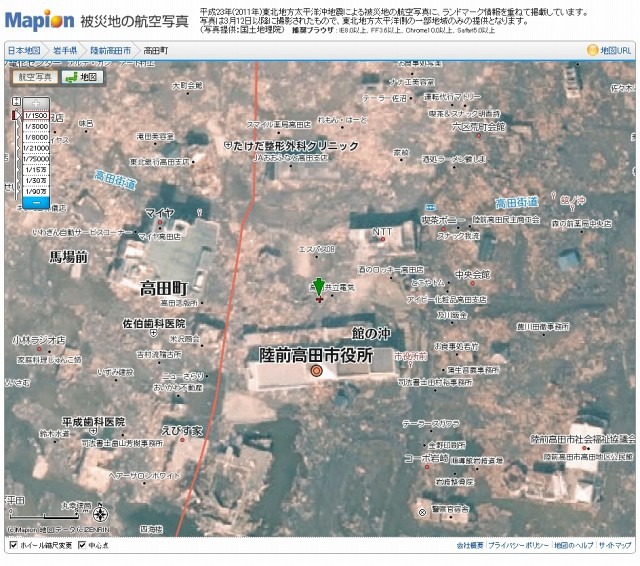Image resolution: width=640 pixels, height=566 pixels.
Task: Open the 地図のヘルプ footer link
Action: point(573,545)
